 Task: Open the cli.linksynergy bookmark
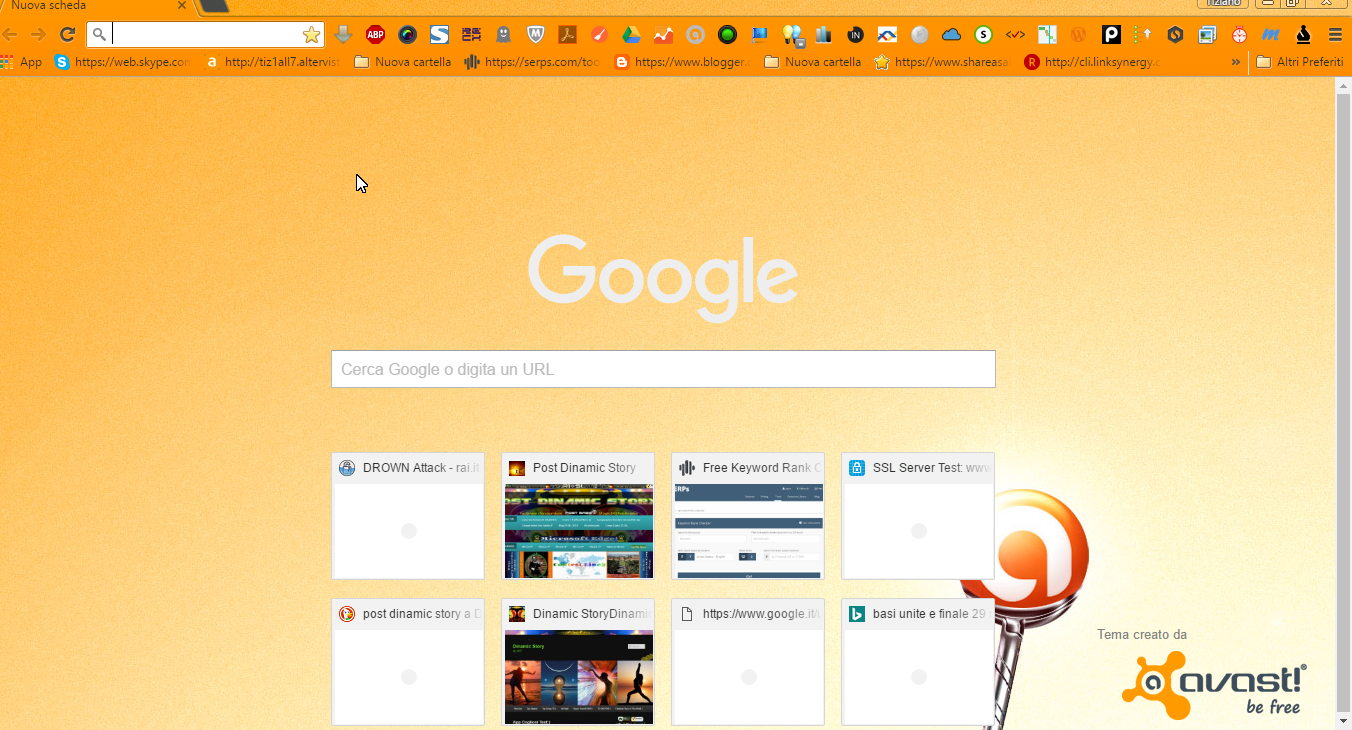1092,62
